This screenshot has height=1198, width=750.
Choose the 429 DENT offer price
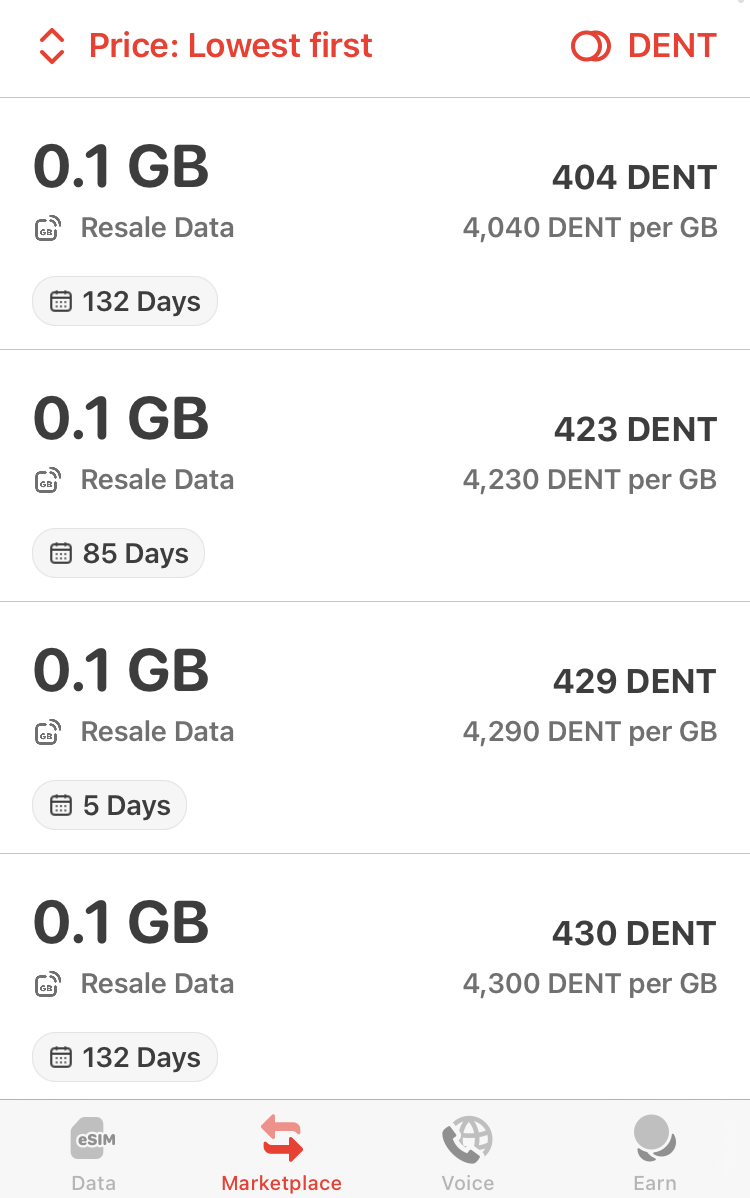pyautogui.click(x=635, y=682)
